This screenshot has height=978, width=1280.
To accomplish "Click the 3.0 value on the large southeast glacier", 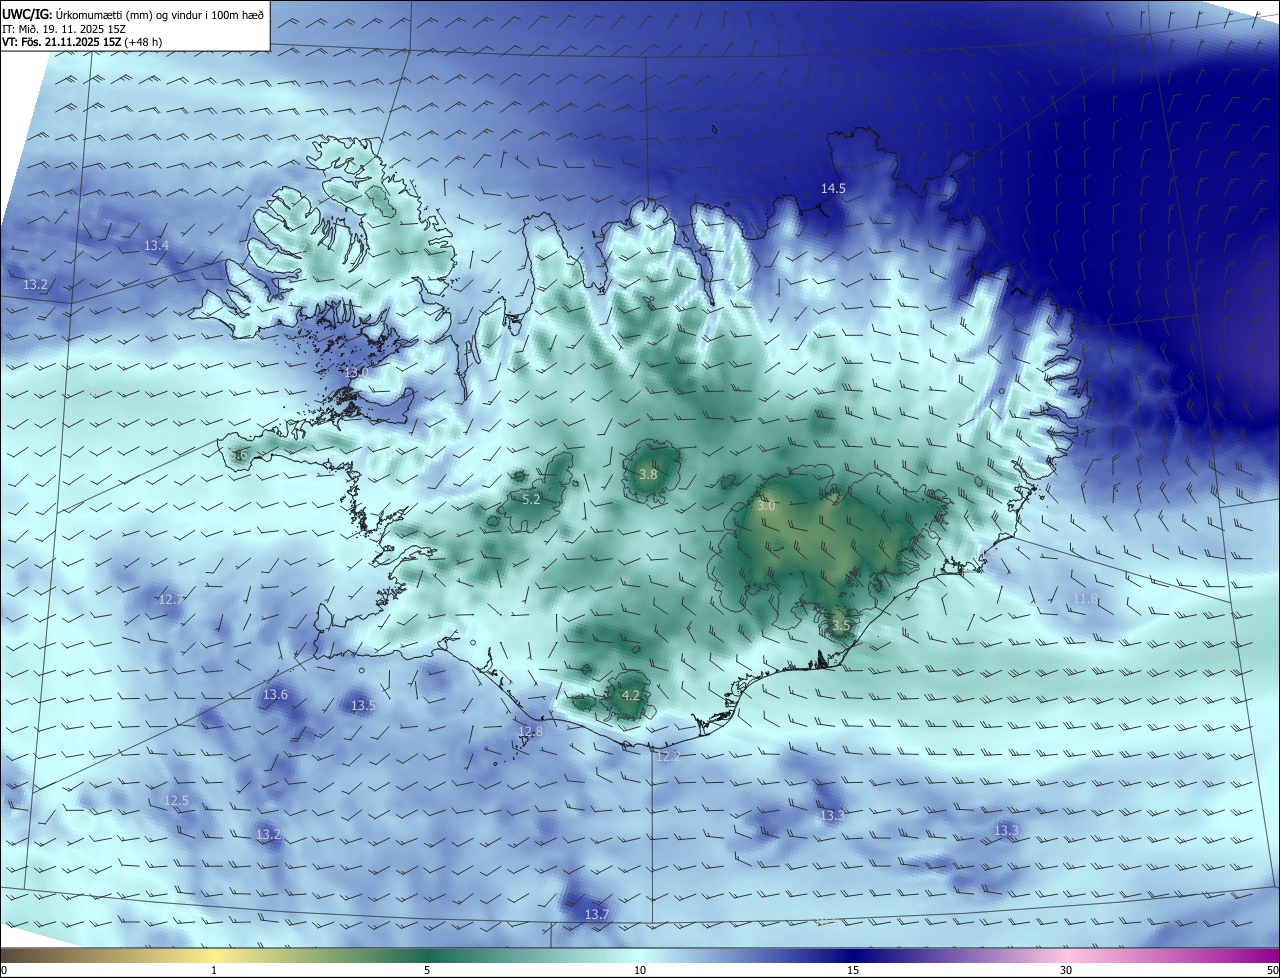I will (766, 506).
